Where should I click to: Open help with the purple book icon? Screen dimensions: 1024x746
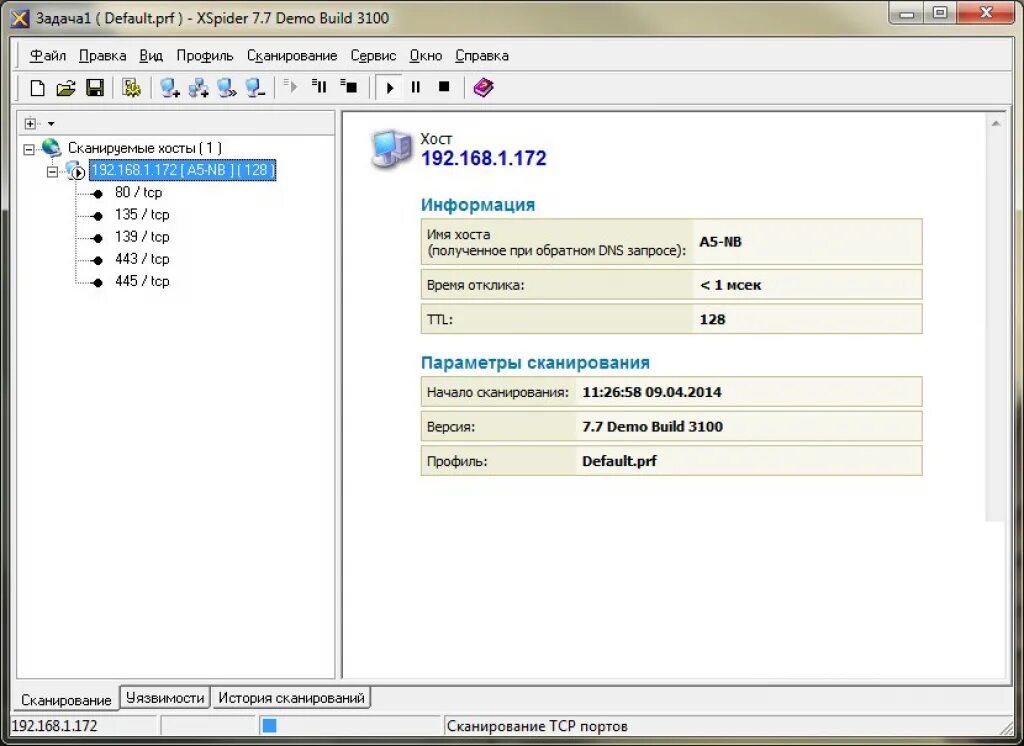(x=483, y=87)
